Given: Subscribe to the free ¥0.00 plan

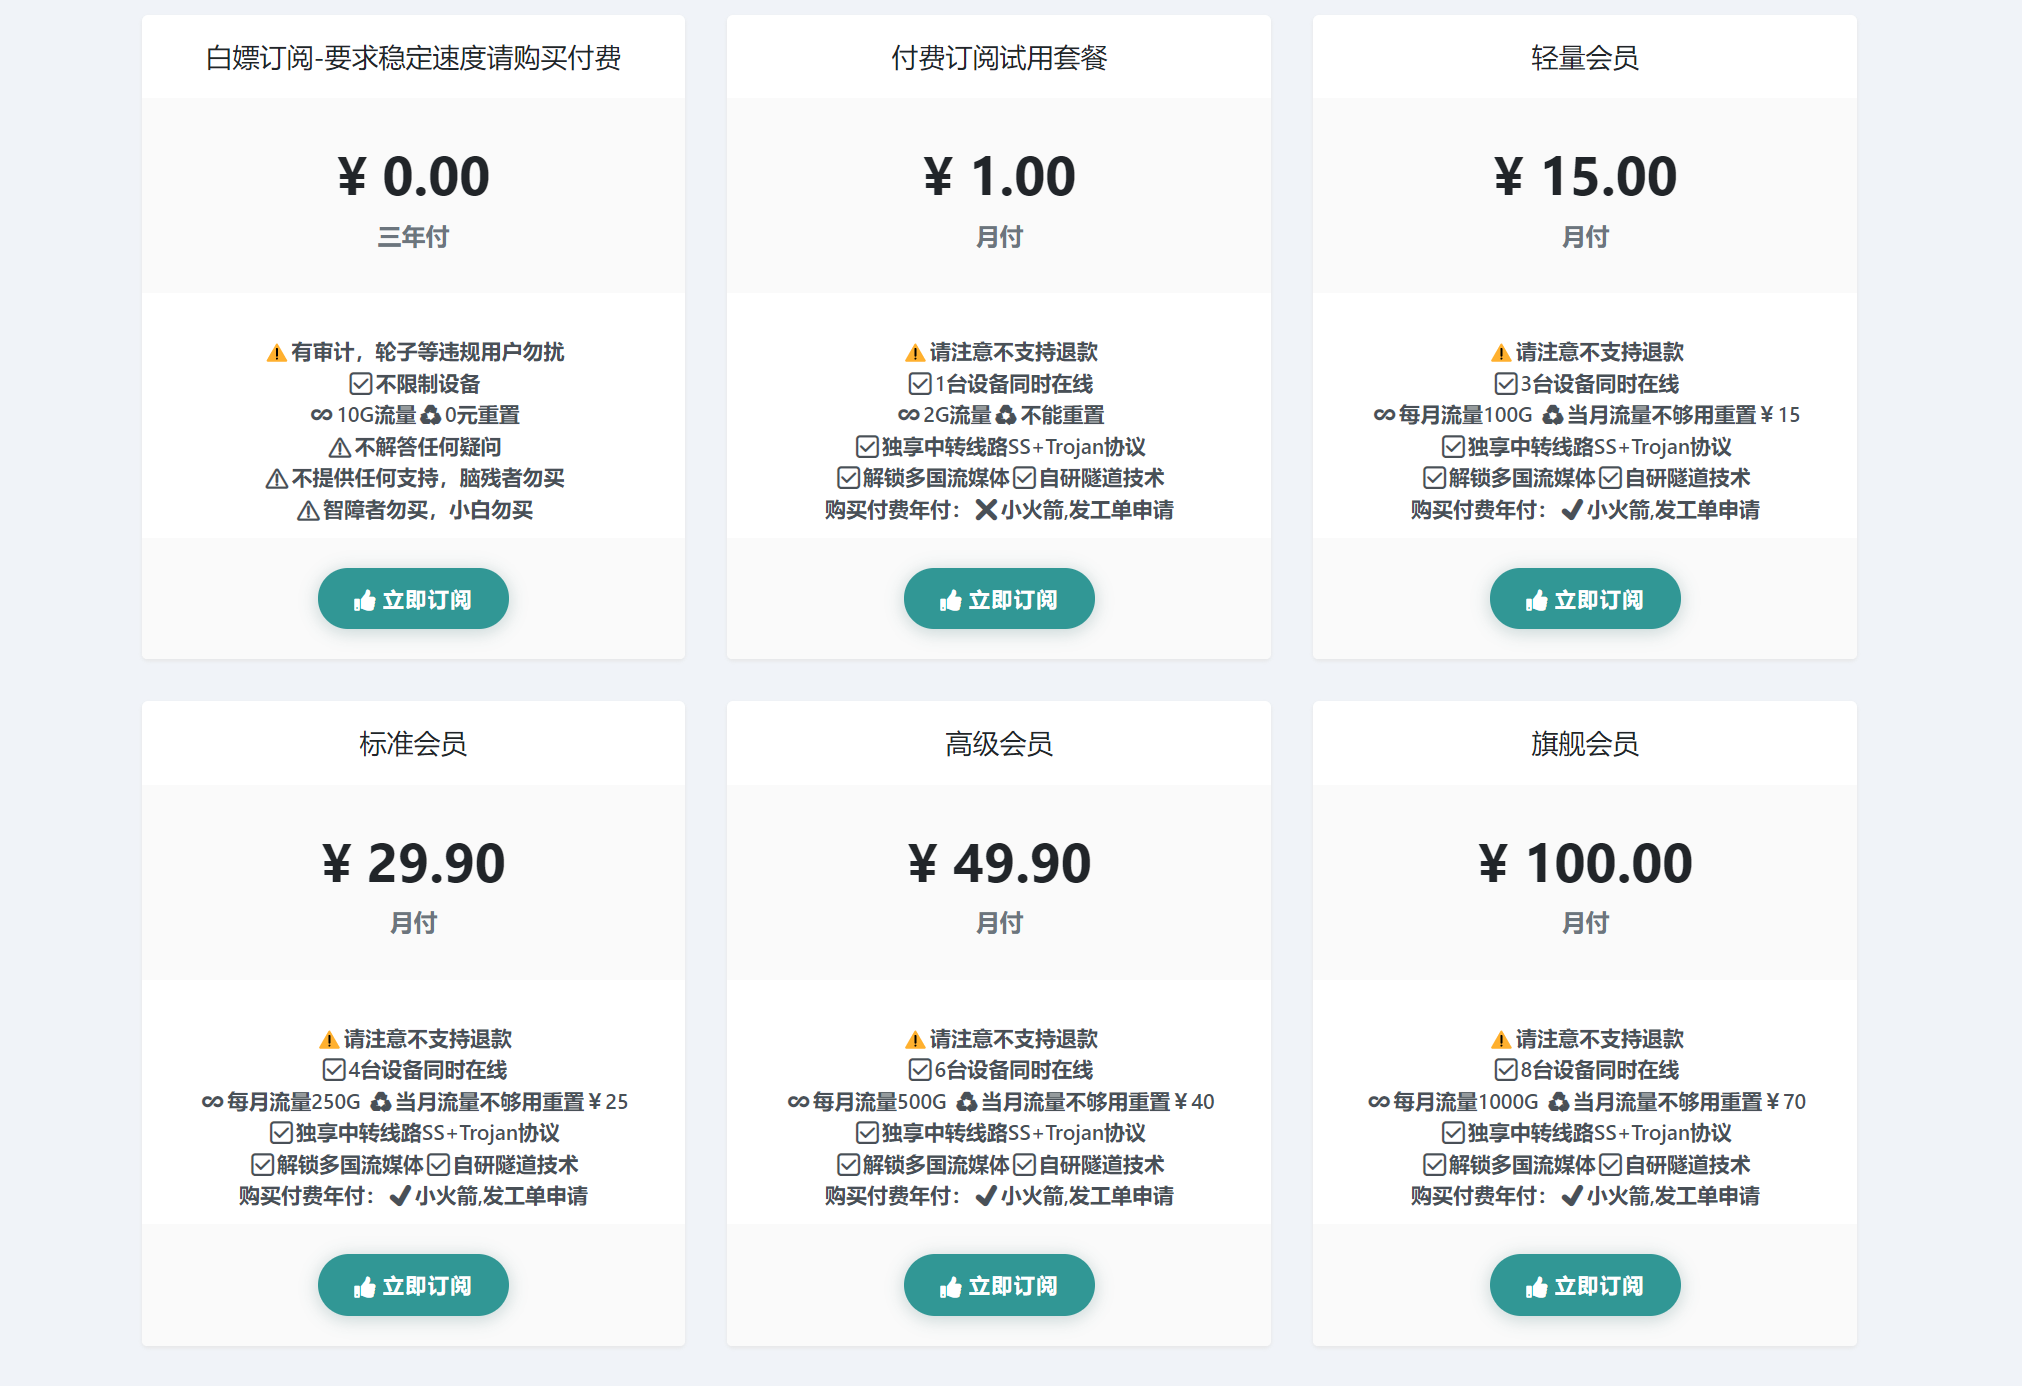Looking at the screenshot, I should (413, 599).
